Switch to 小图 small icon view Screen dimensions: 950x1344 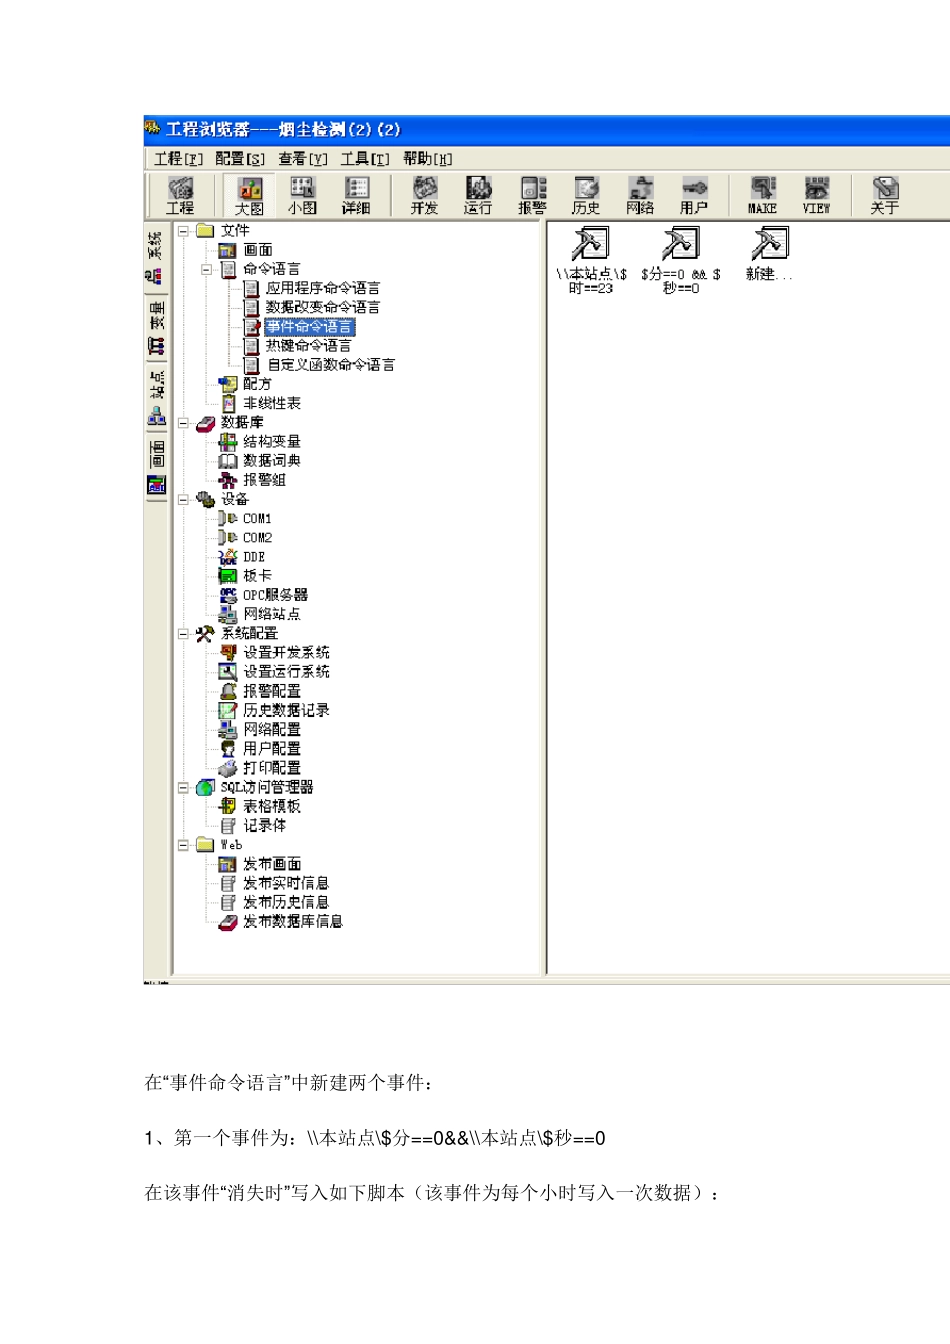302,195
